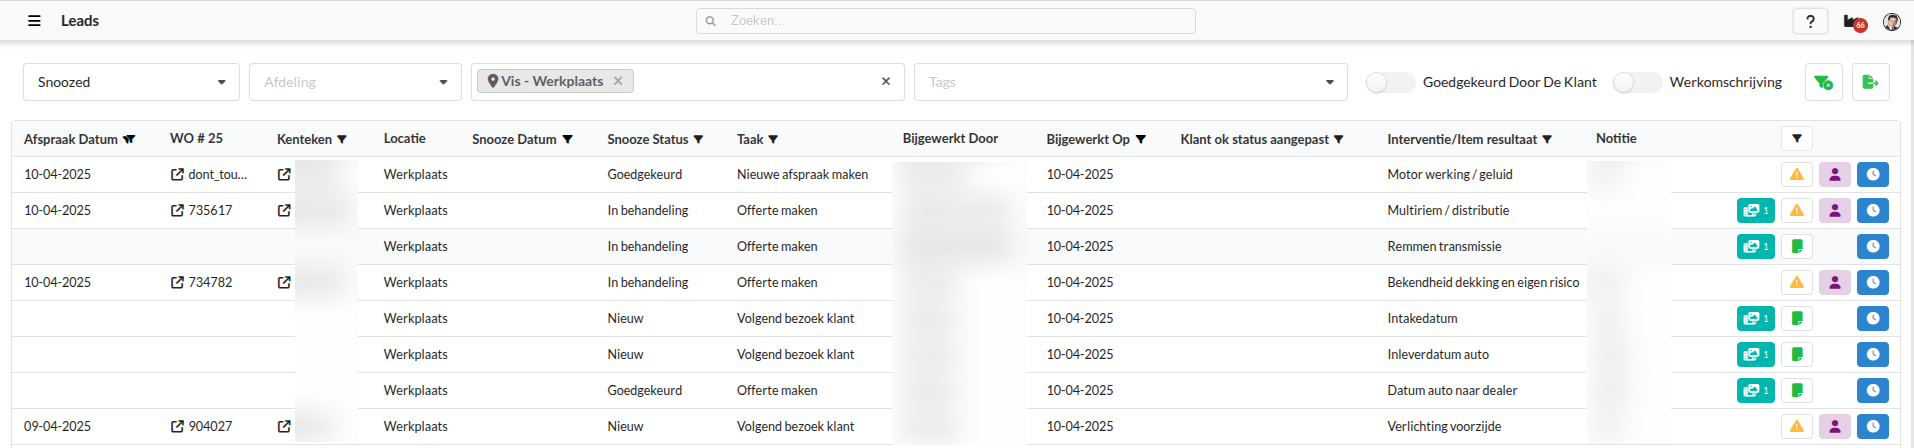This screenshot has width=1914, height=448.
Task: Click the green clear filters icon
Action: point(1823,82)
